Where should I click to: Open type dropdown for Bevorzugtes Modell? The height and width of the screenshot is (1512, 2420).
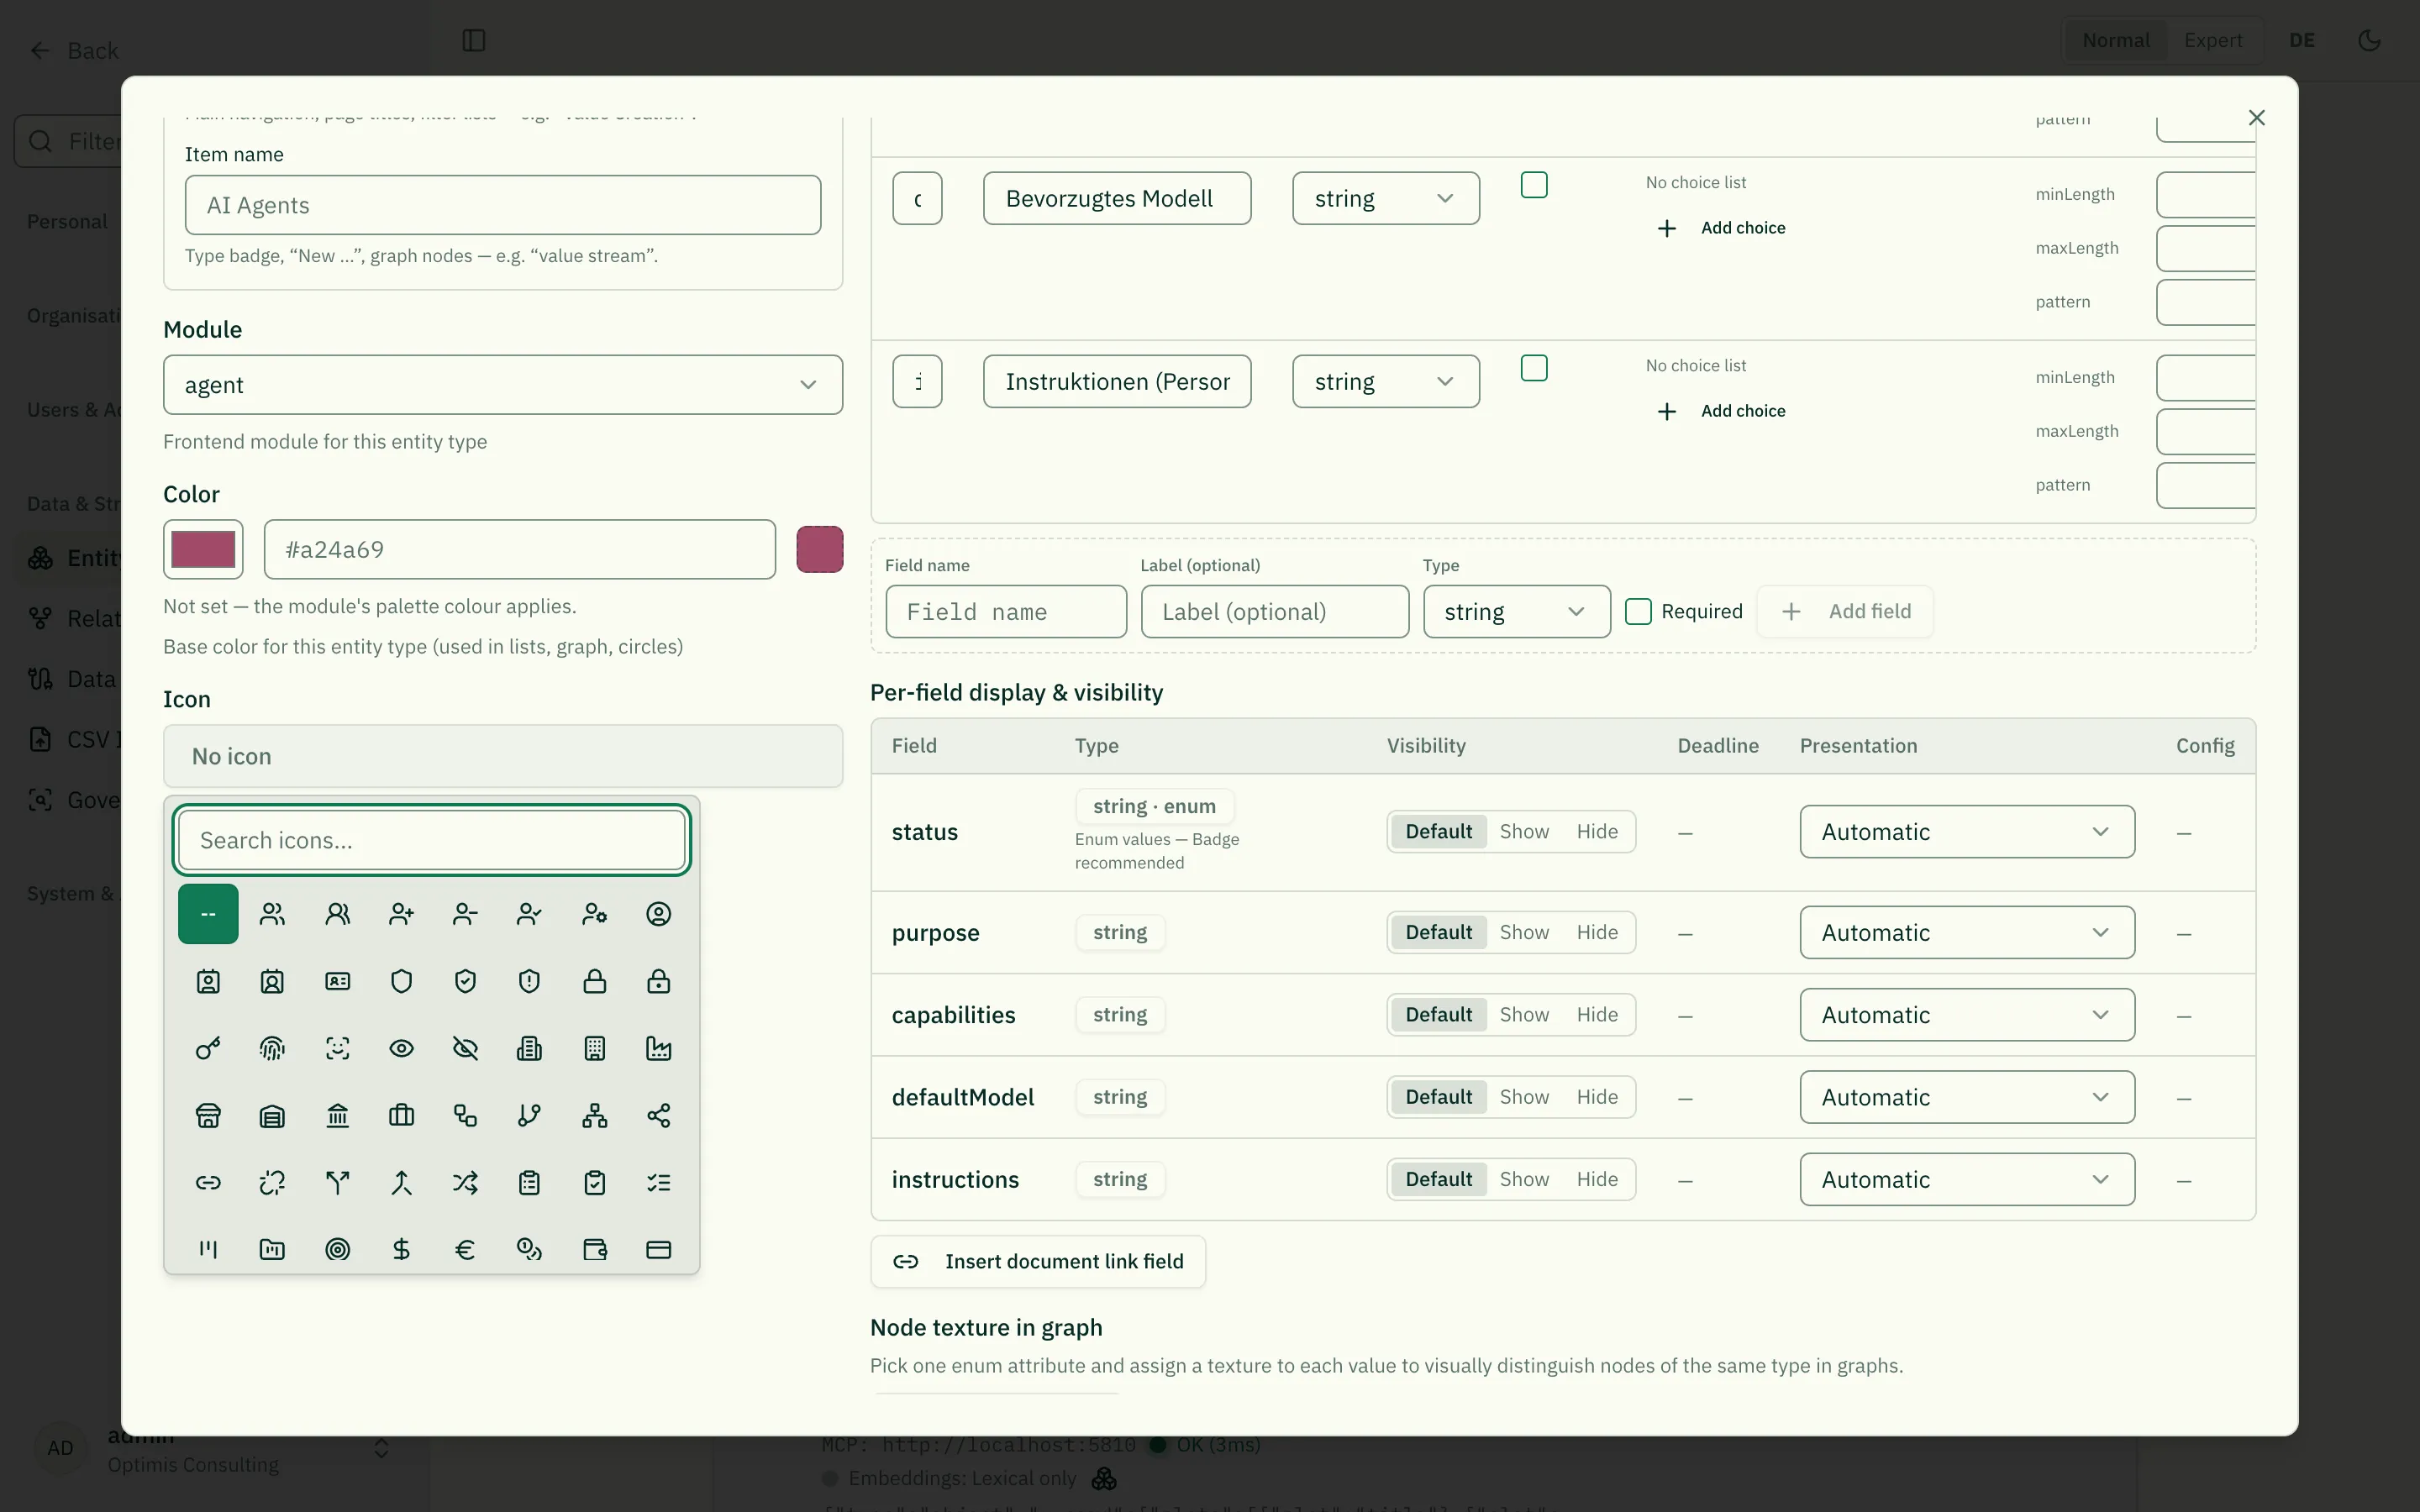tap(1385, 198)
